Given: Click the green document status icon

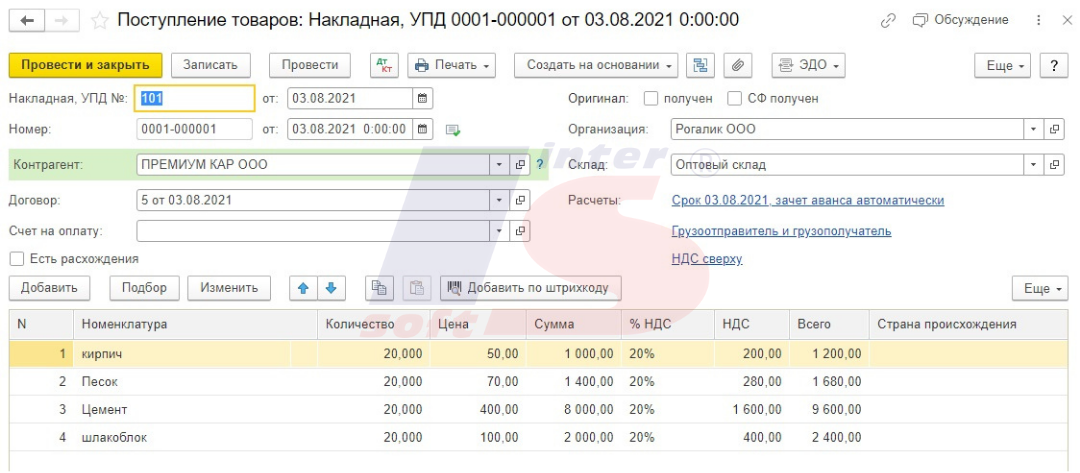Looking at the screenshot, I should pyautogui.click(x=453, y=129).
